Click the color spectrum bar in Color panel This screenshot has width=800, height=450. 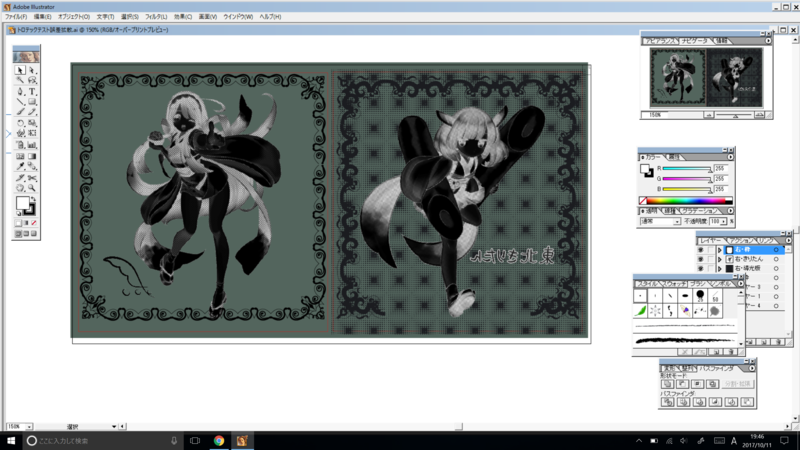(686, 201)
